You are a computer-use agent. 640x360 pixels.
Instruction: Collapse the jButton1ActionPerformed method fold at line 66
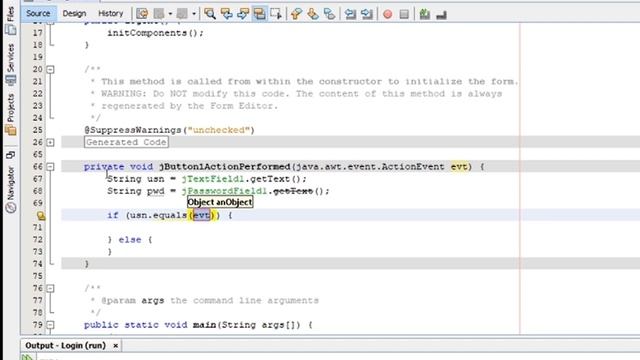50,167
